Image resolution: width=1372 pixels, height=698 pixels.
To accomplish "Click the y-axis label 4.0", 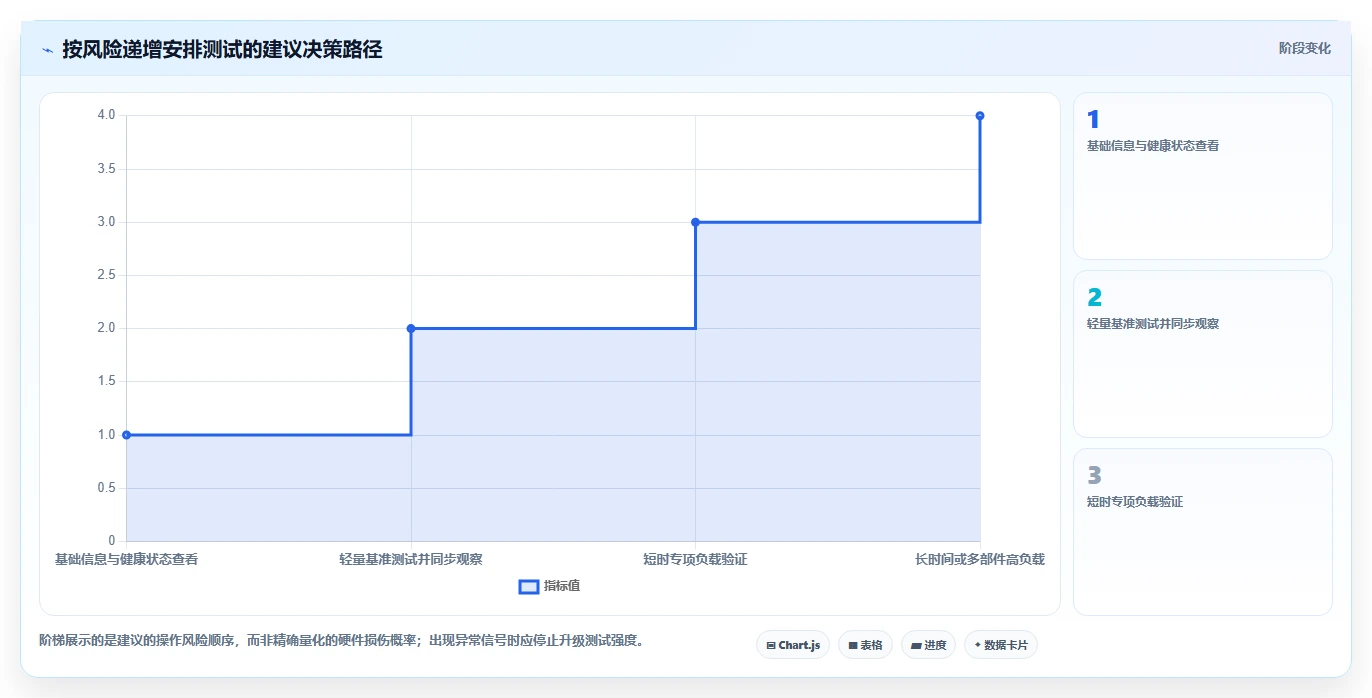I will pyautogui.click(x=106, y=115).
